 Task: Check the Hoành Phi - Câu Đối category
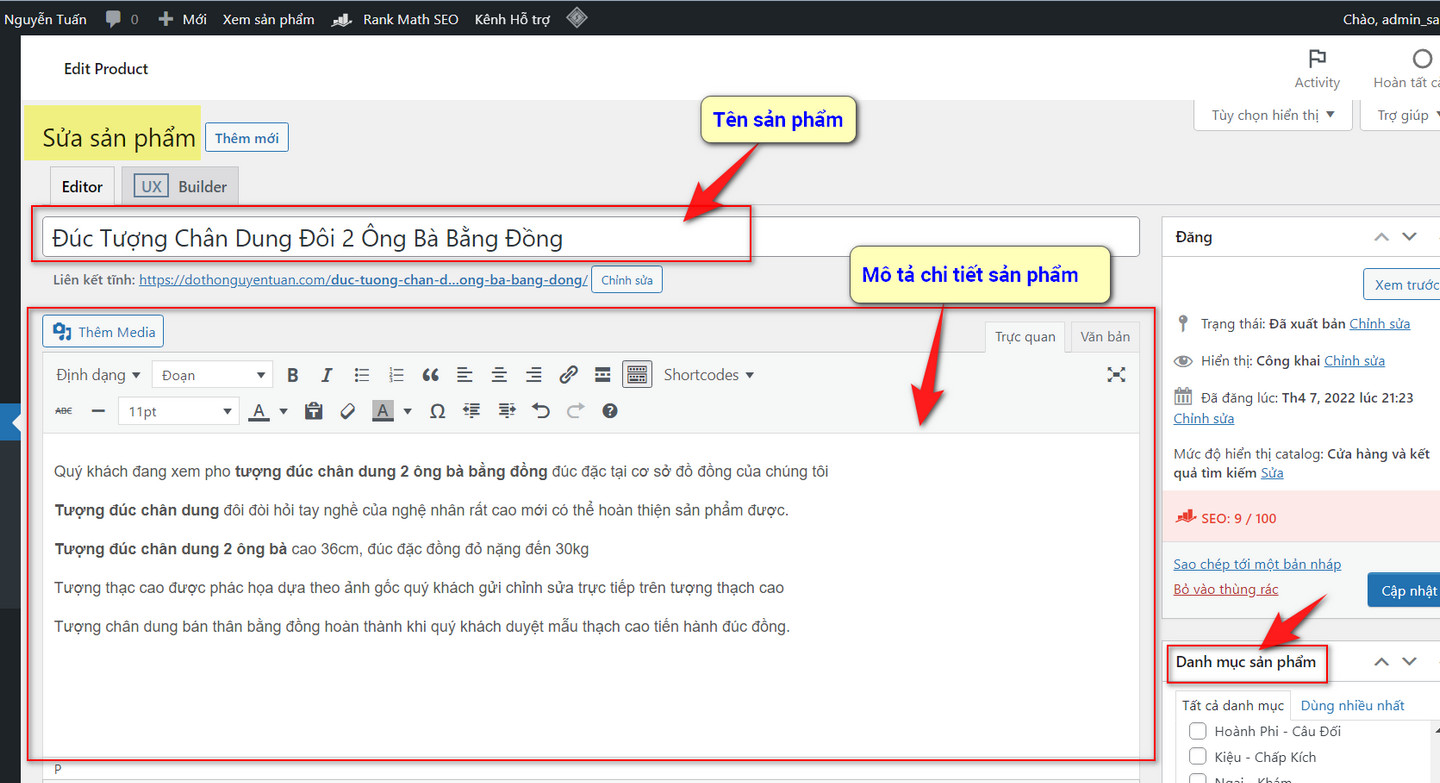click(x=1198, y=731)
